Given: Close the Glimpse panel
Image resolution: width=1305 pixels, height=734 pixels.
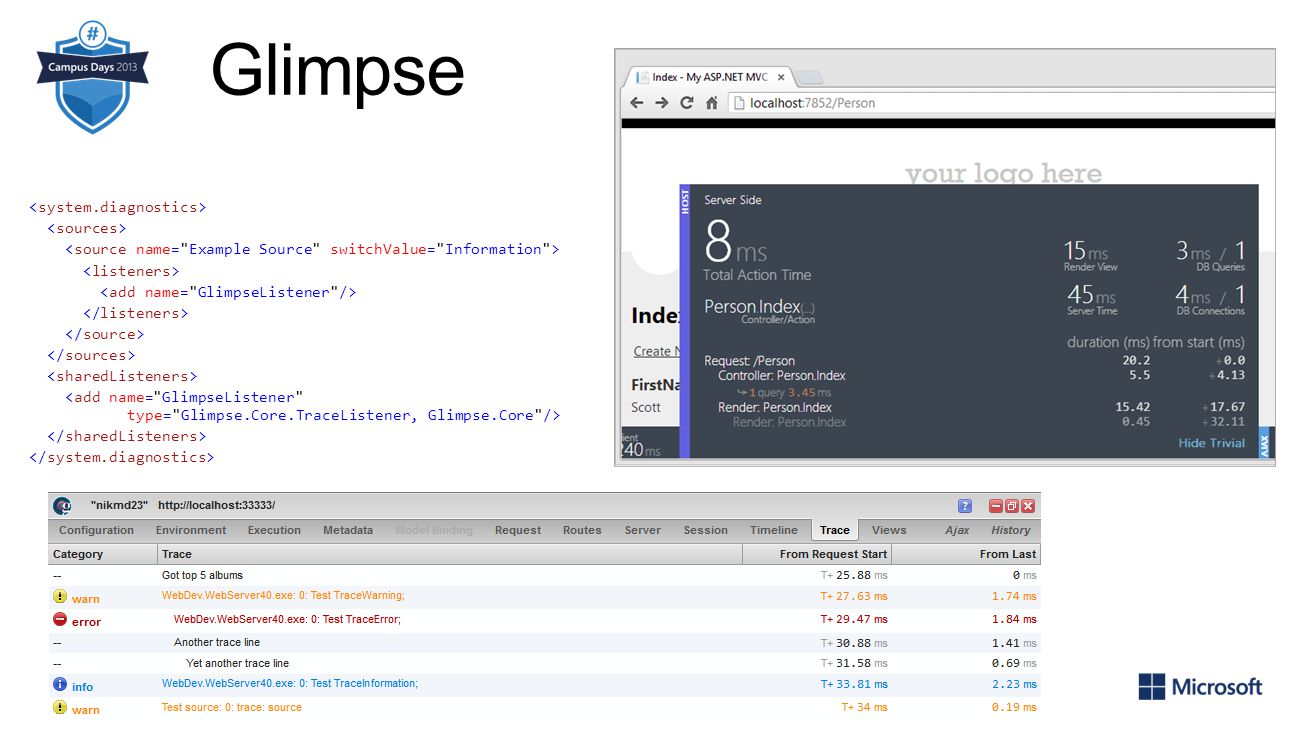Looking at the screenshot, I should pos(1028,506).
